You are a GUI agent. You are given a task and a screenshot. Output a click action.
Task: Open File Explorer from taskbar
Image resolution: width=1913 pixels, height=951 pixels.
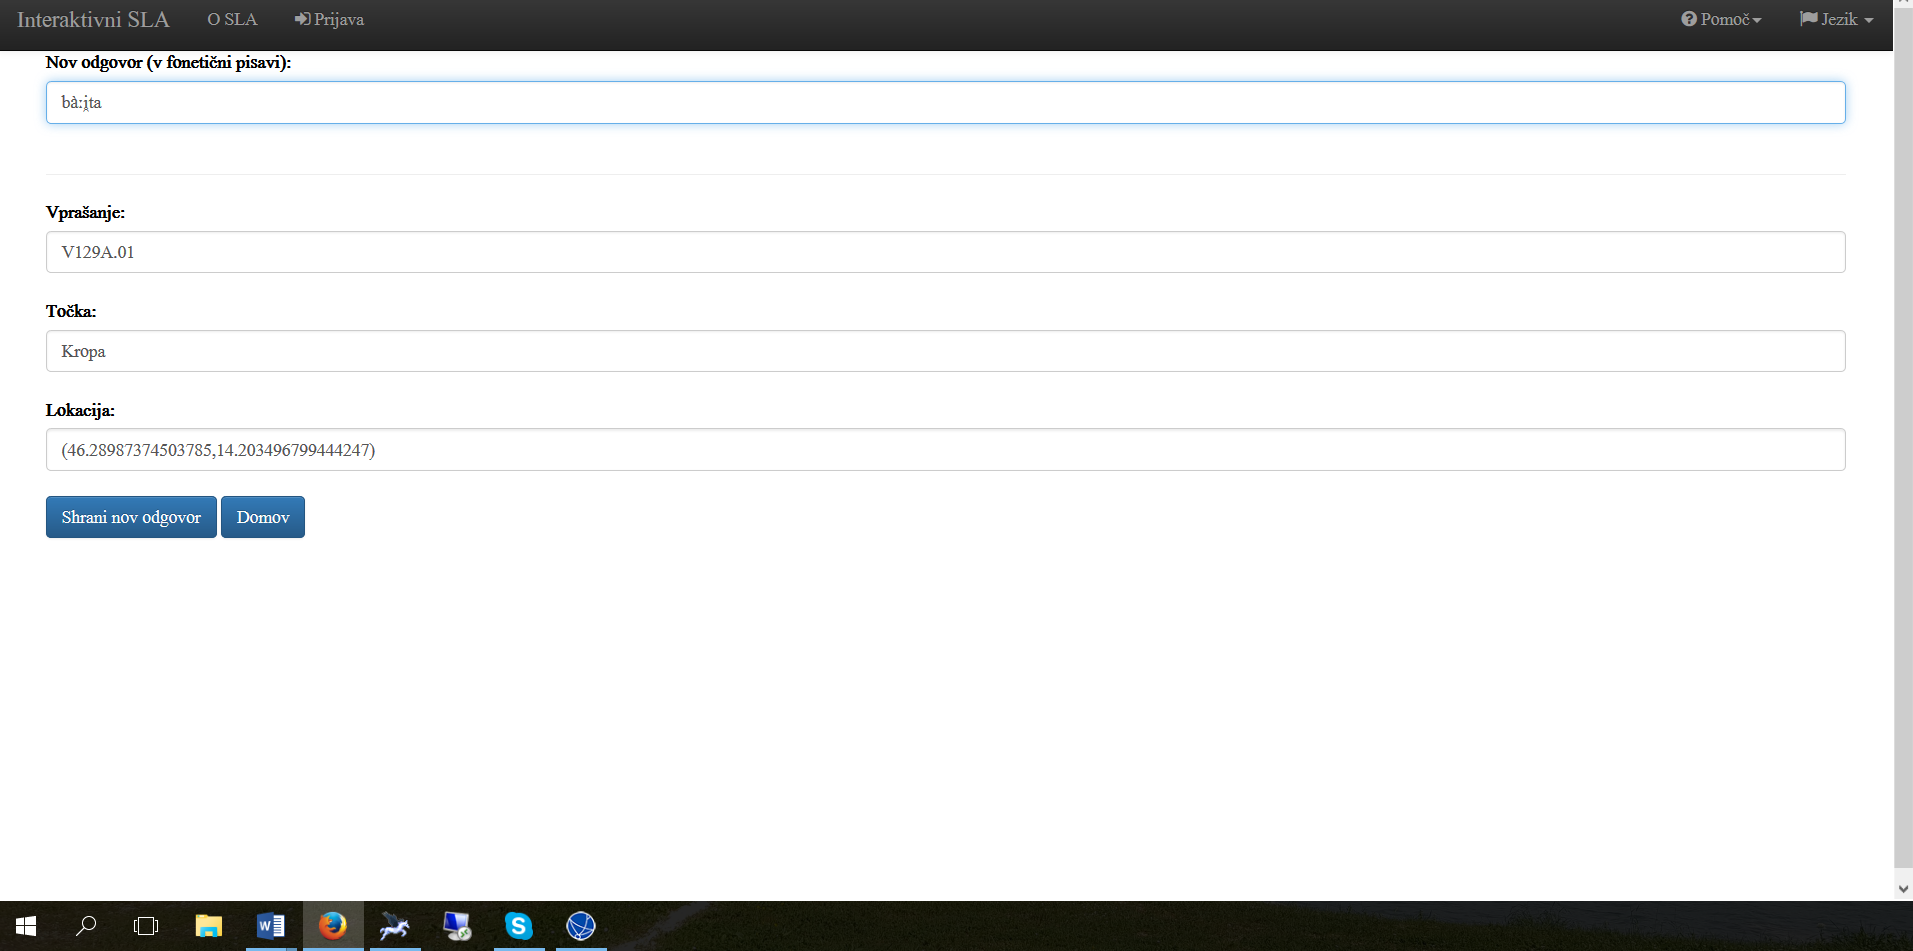pyautogui.click(x=208, y=926)
